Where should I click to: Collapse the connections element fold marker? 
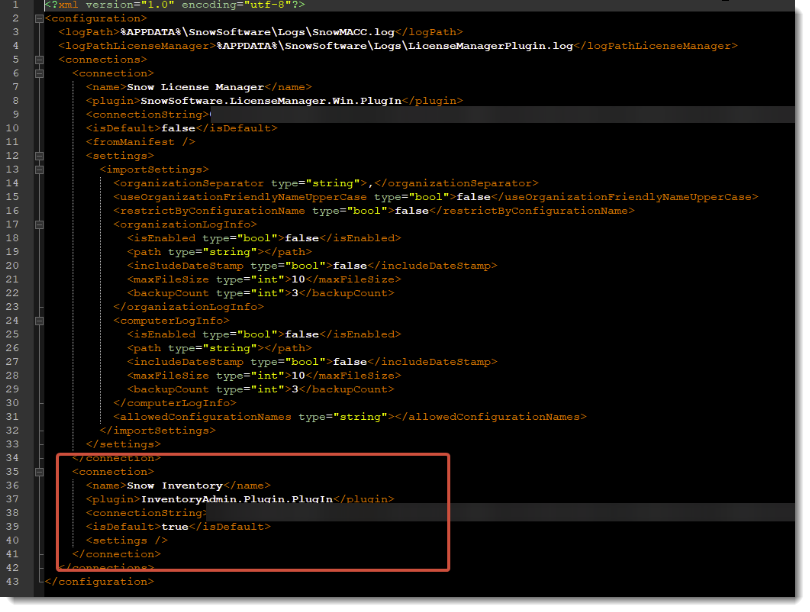(39, 60)
